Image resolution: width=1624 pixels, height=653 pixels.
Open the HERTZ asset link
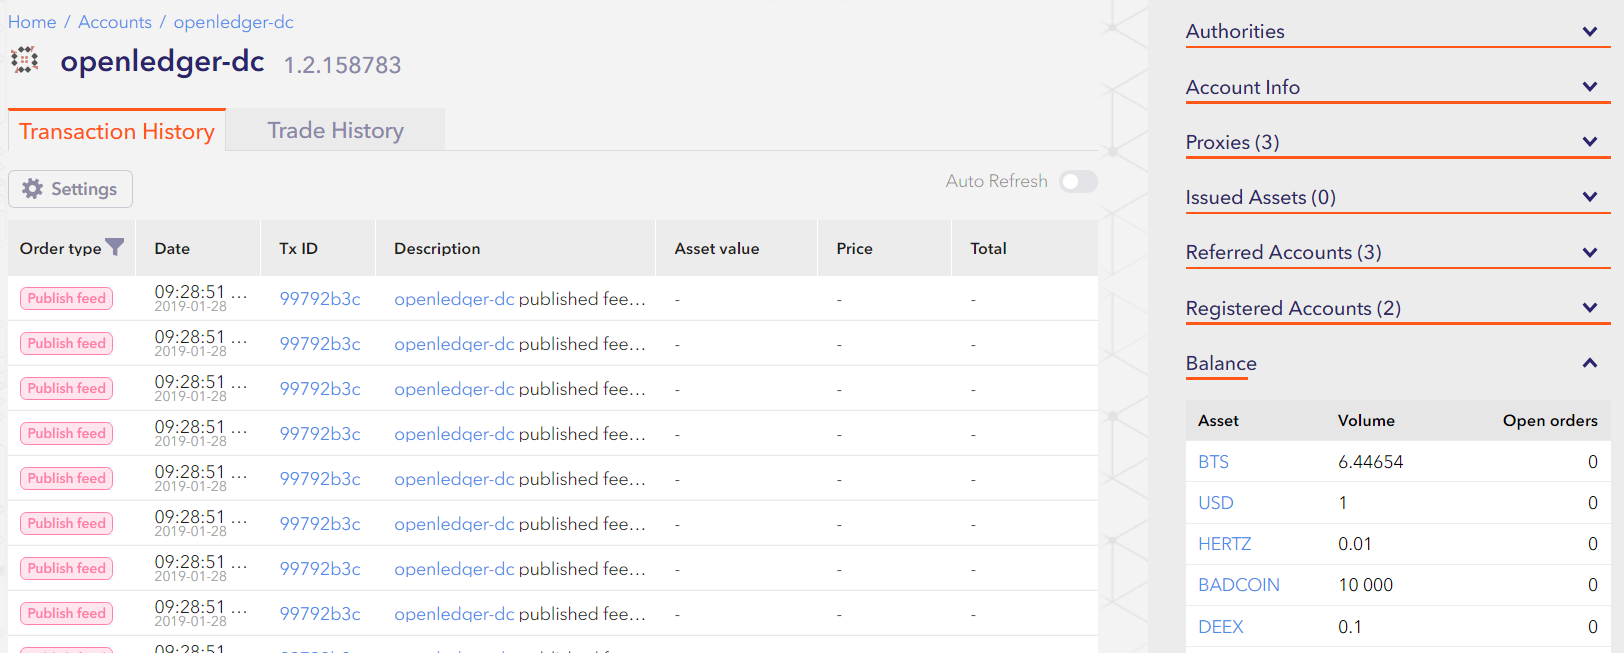tap(1225, 544)
